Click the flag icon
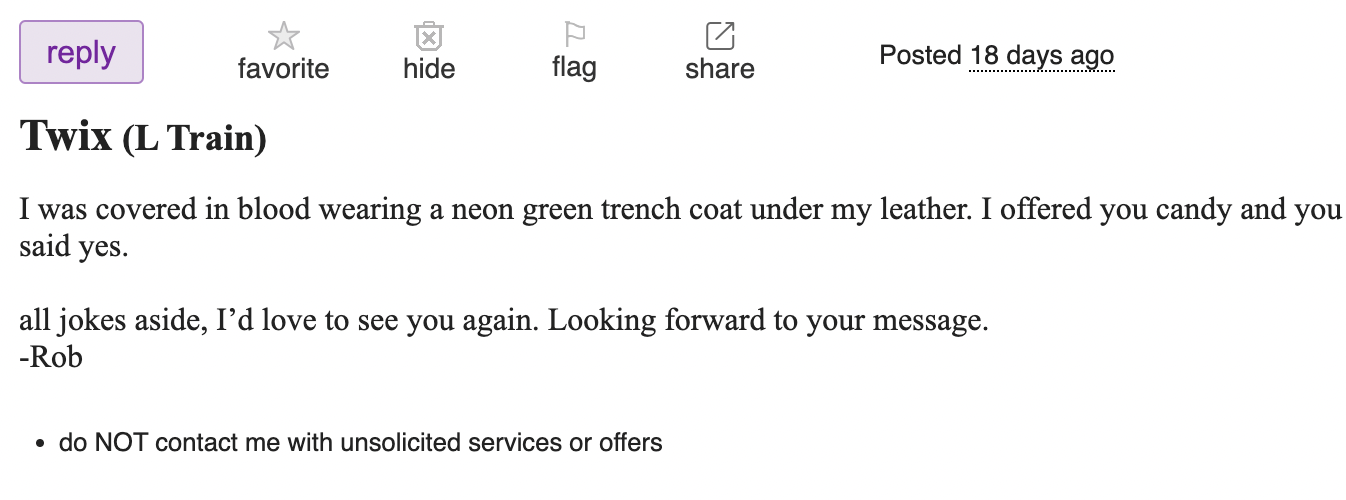The width and height of the screenshot is (1346, 500). pyautogui.click(x=574, y=35)
